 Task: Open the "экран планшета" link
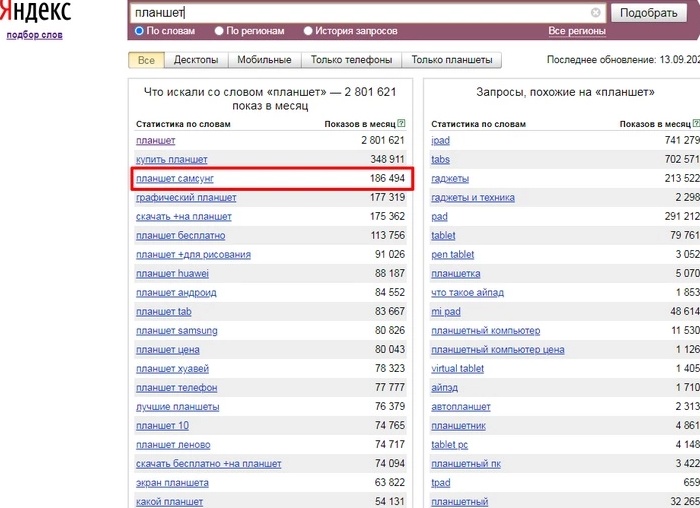tap(172, 483)
